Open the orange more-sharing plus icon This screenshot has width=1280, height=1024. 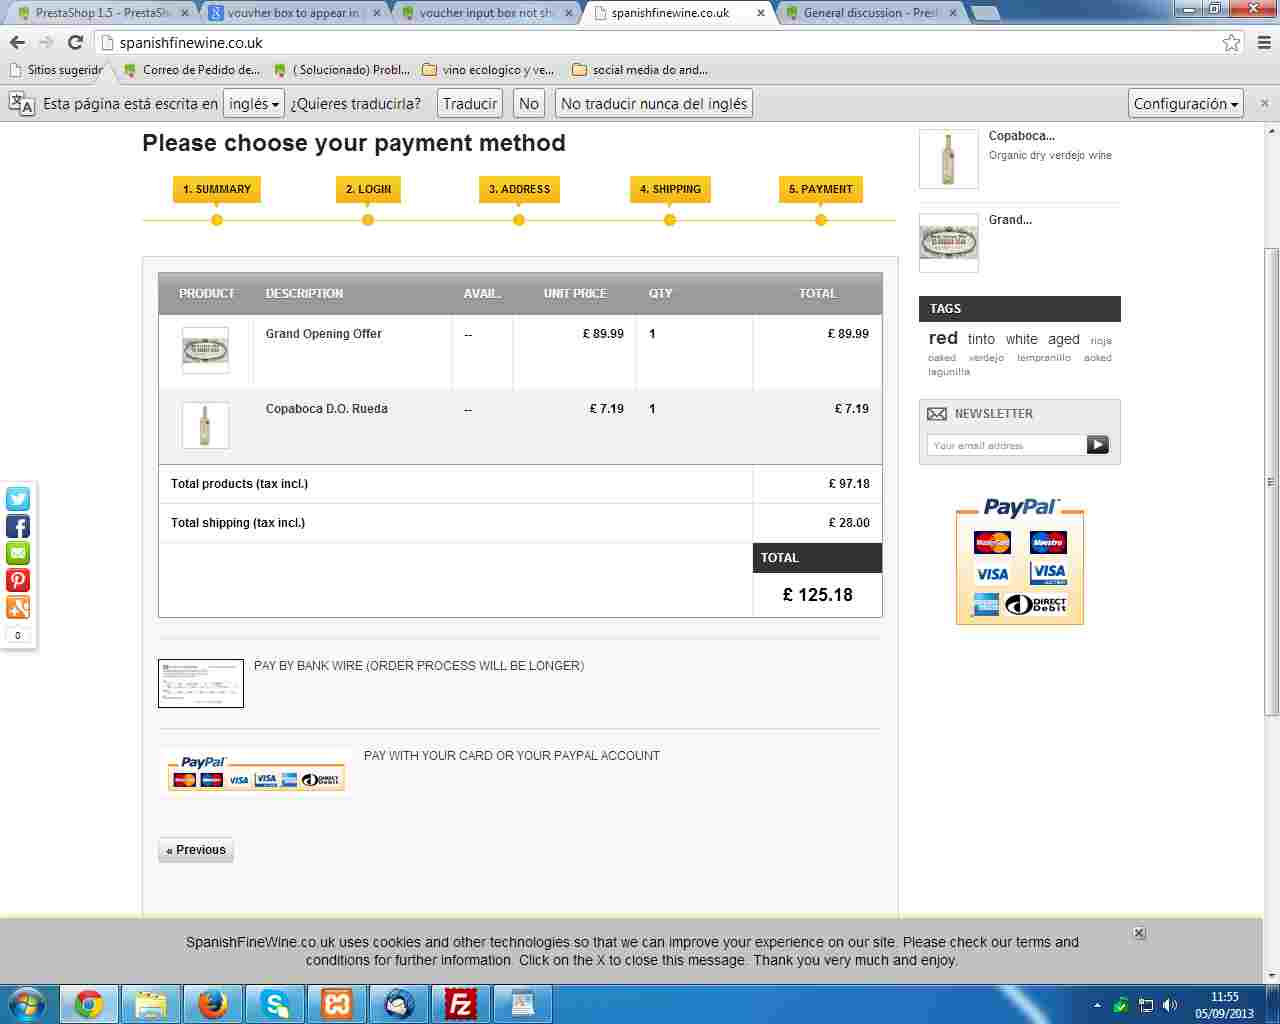point(18,607)
